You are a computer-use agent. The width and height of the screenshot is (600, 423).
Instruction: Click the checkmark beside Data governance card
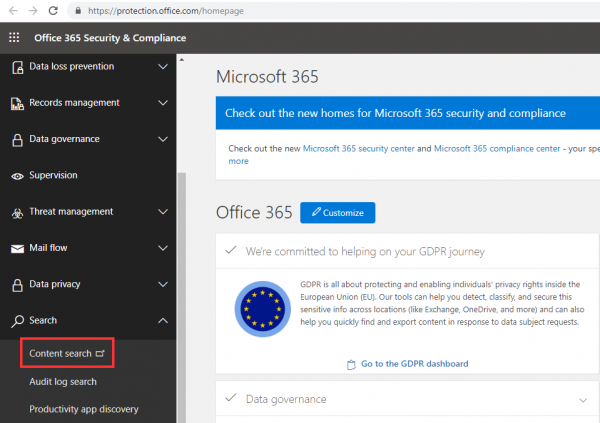coord(231,398)
